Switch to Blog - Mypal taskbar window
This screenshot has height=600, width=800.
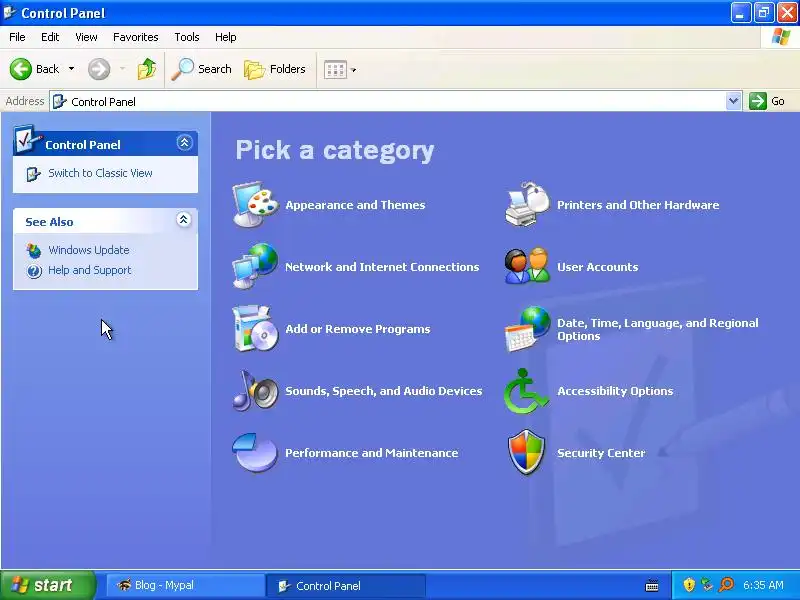click(x=185, y=585)
